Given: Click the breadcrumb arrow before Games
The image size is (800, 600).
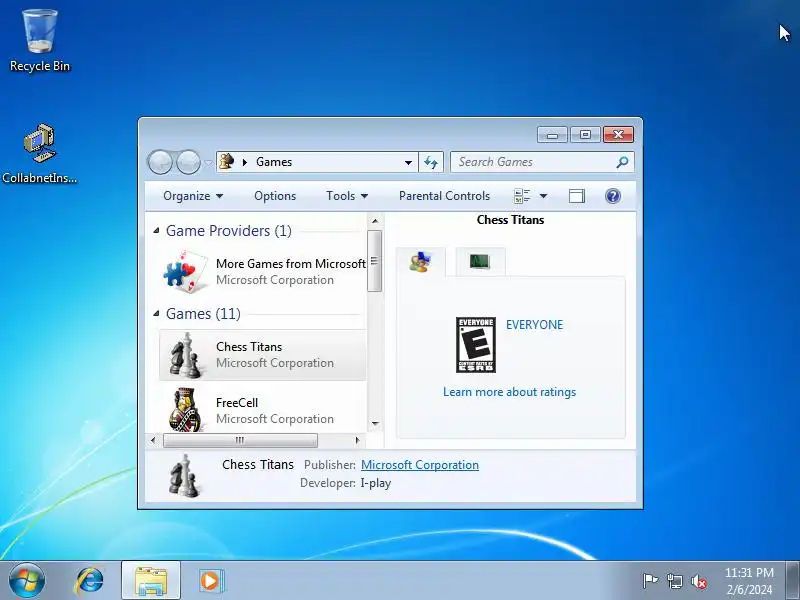Looking at the screenshot, I should click(x=245, y=162).
